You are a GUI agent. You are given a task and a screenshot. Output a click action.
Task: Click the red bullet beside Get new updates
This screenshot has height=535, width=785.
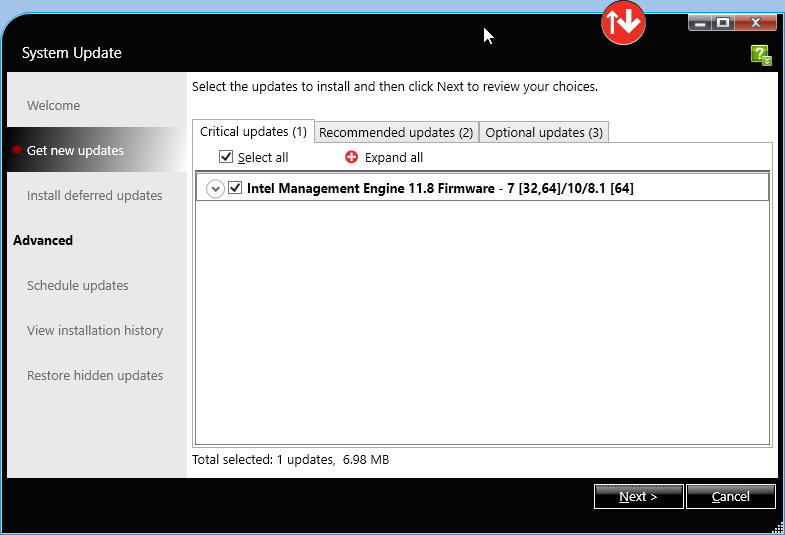click(x=17, y=151)
